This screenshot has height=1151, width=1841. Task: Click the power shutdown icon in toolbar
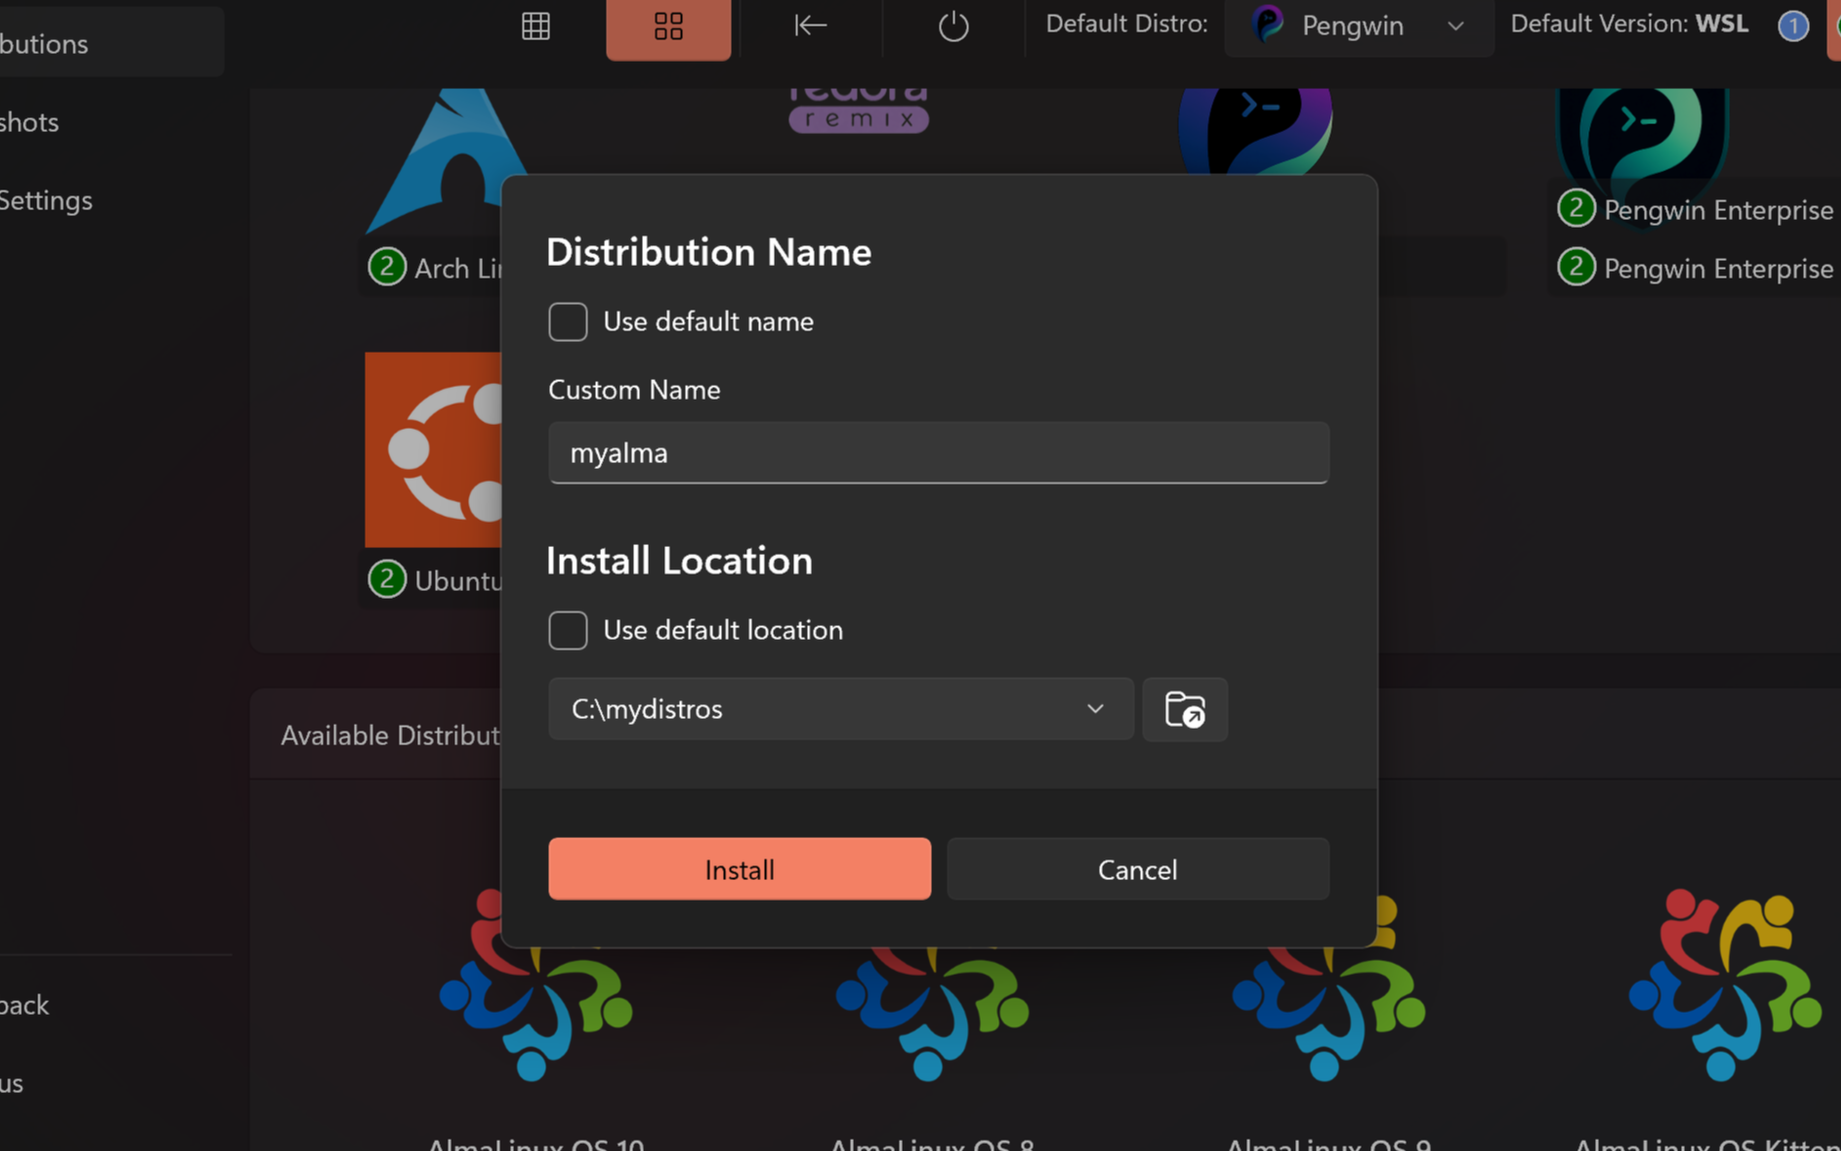tap(953, 26)
